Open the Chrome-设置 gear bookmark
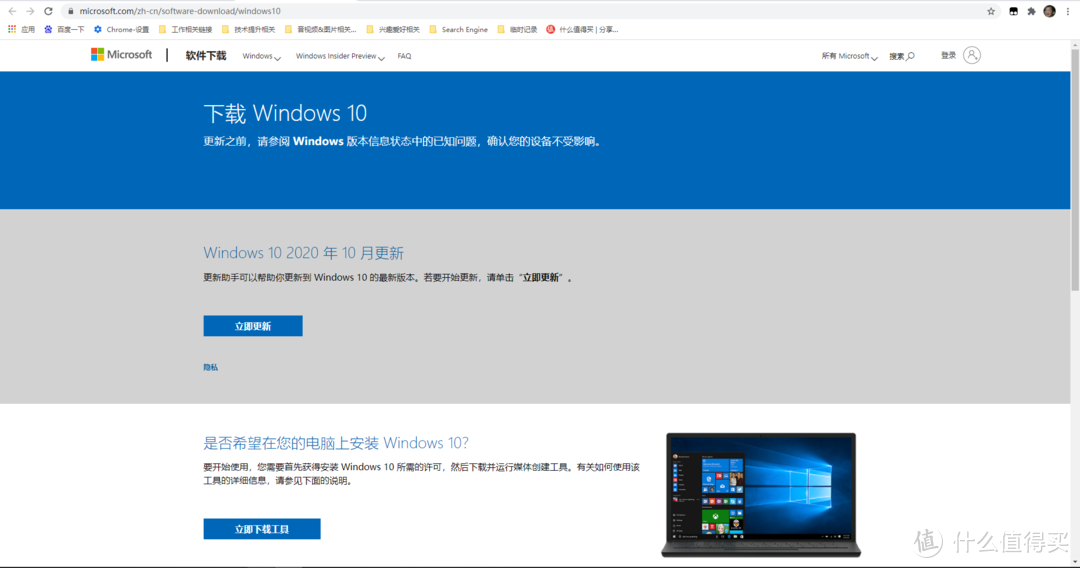The width and height of the screenshot is (1080, 568). pyautogui.click(x=121, y=30)
